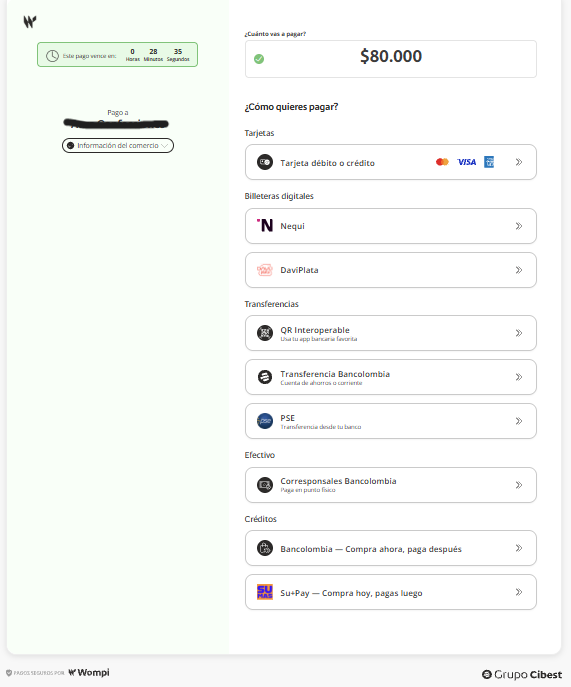Click the Wompi logo at top left
The width and height of the screenshot is (571, 687).
[x=30, y=21]
